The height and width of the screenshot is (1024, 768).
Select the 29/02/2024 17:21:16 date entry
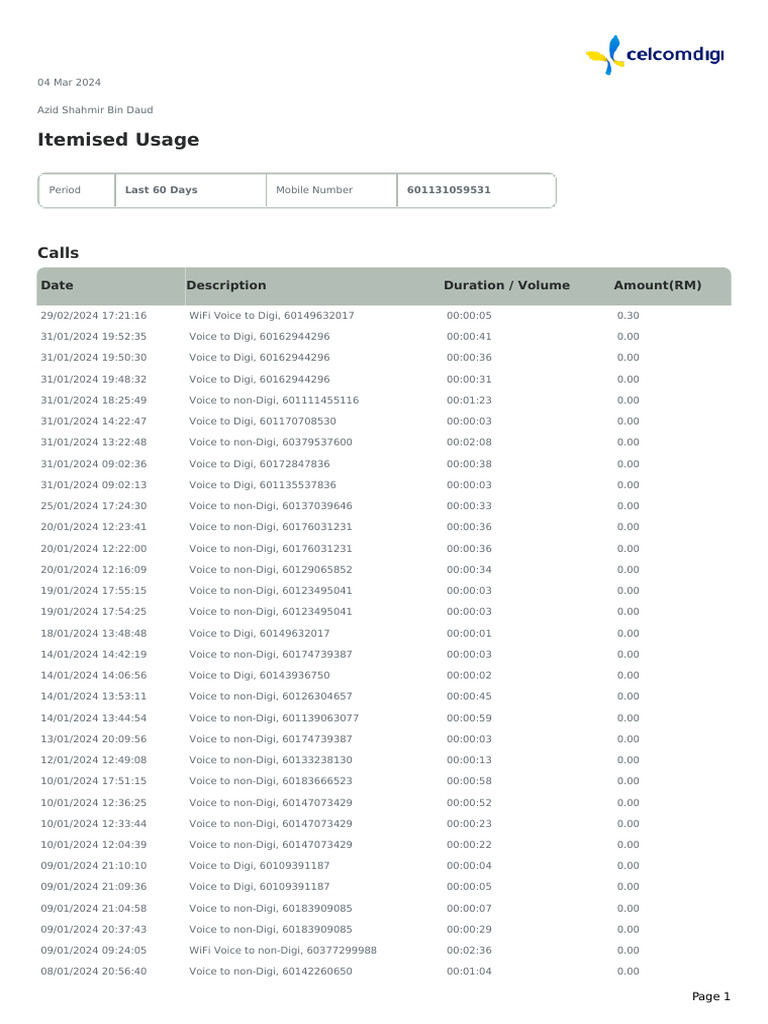pos(93,315)
